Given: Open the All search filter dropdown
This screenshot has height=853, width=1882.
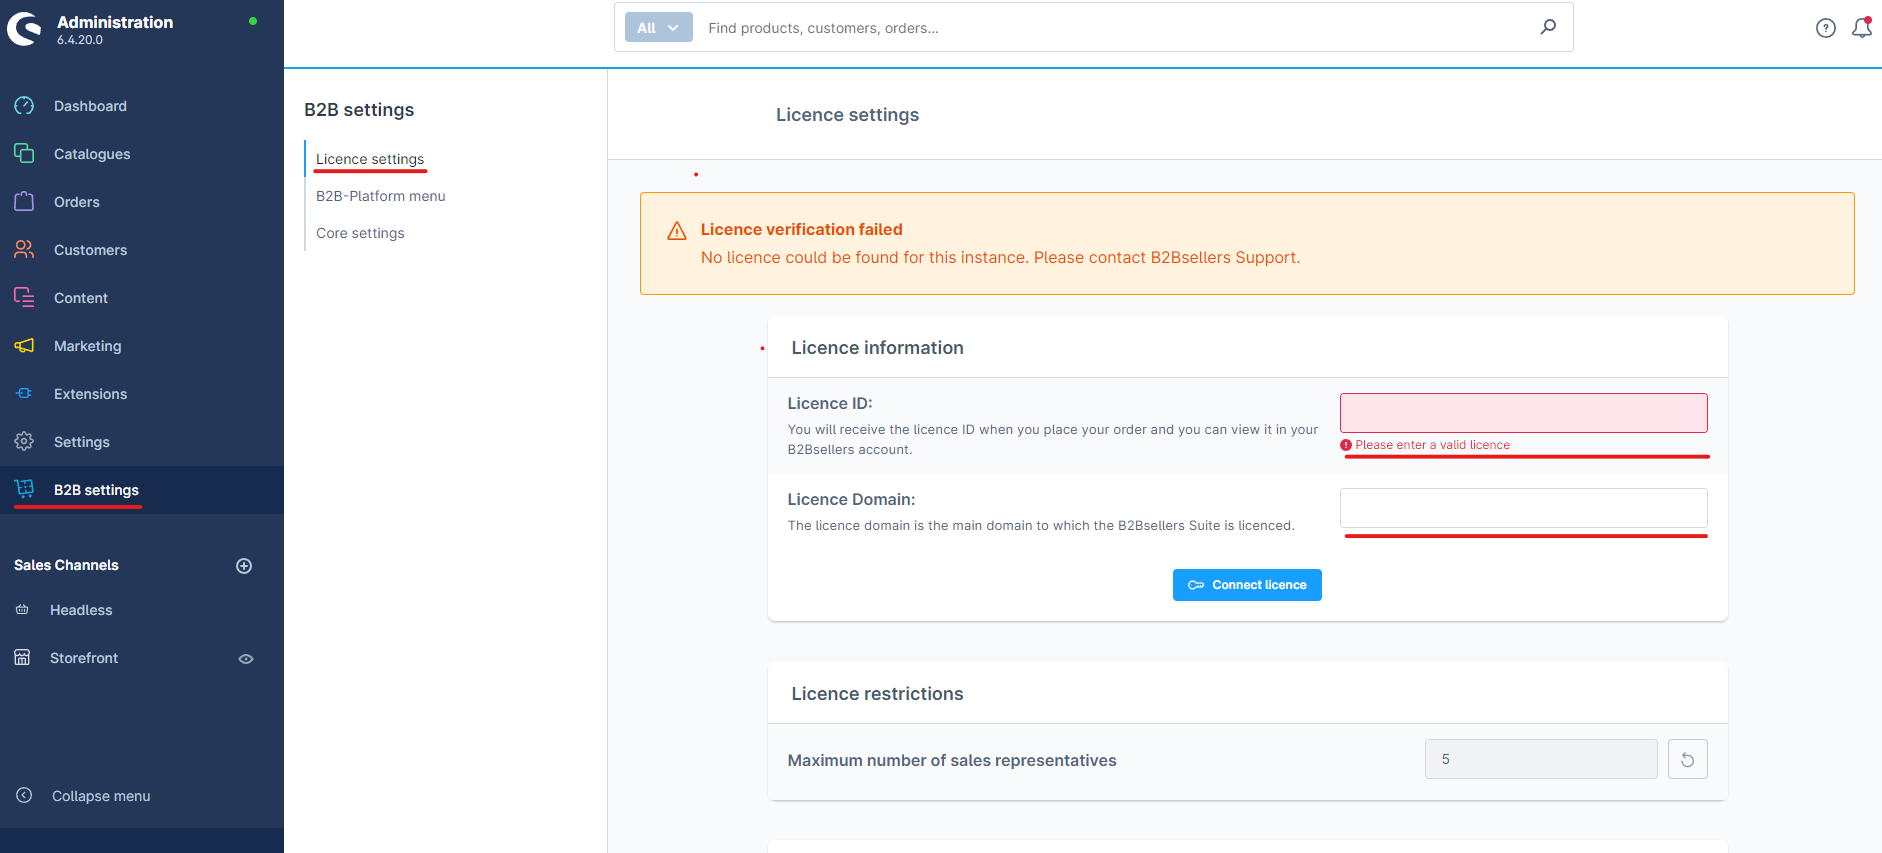Looking at the screenshot, I should (658, 28).
